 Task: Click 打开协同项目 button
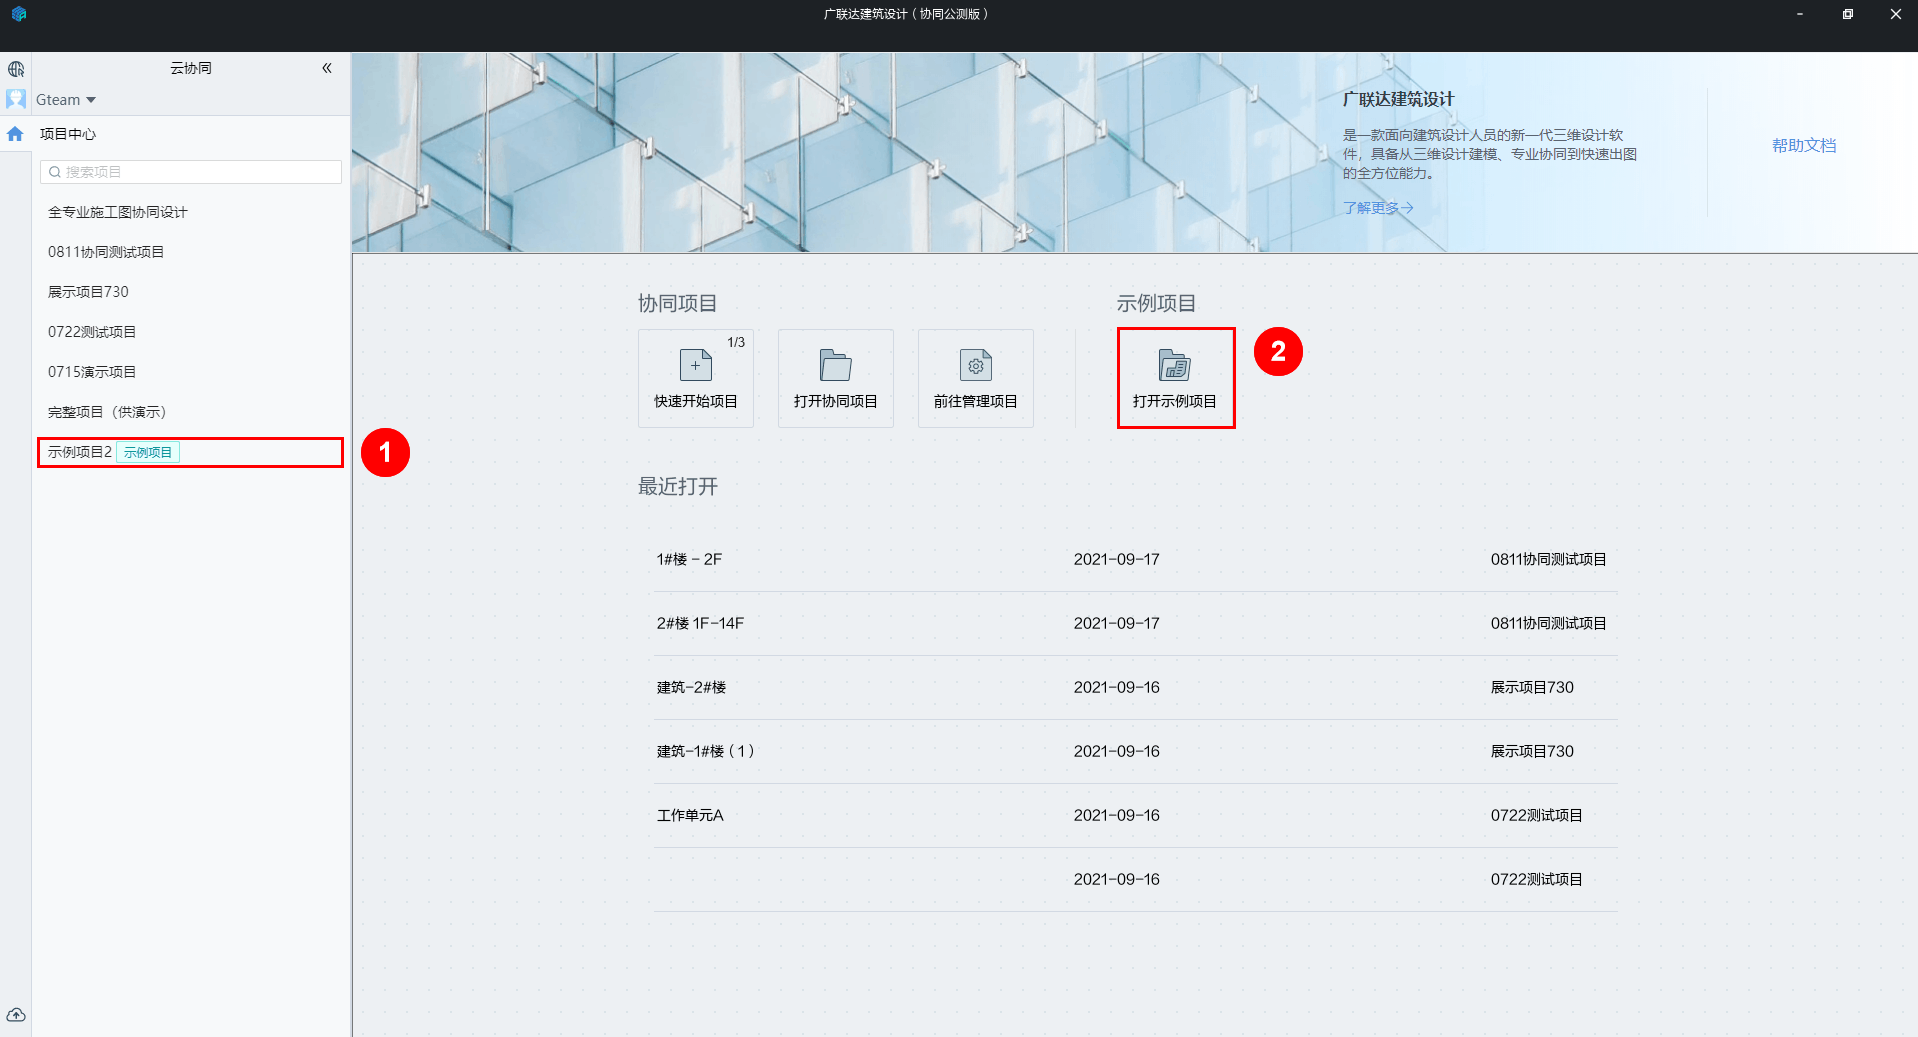pyautogui.click(x=836, y=379)
